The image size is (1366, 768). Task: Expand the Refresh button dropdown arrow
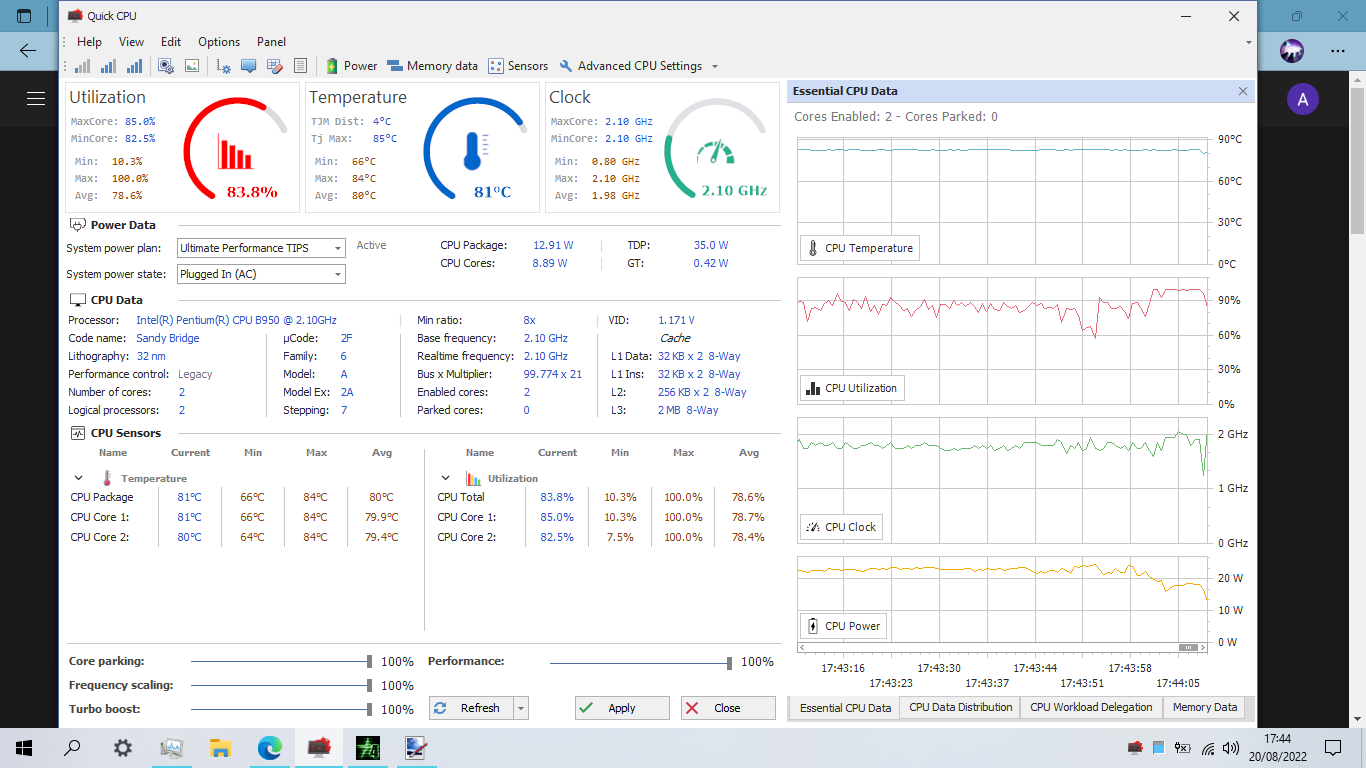click(x=520, y=708)
